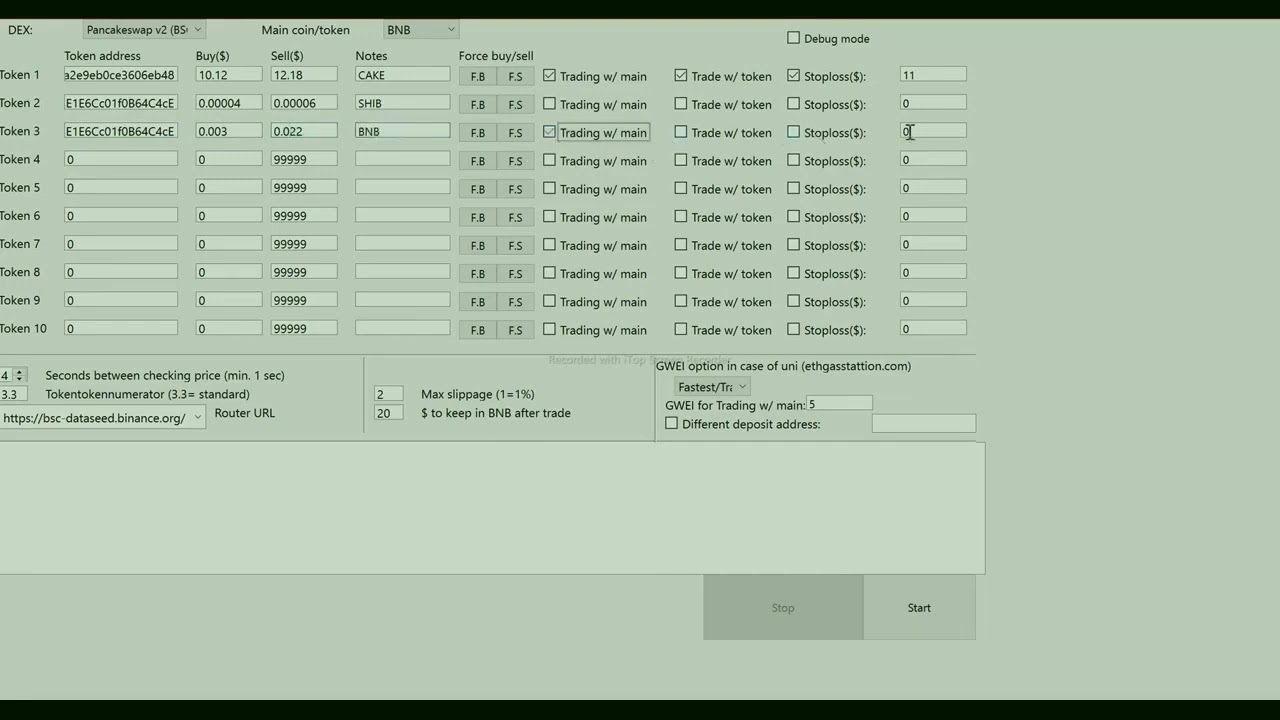Open the Fastest/Tra GWEI option dropdown

[712, 387]
